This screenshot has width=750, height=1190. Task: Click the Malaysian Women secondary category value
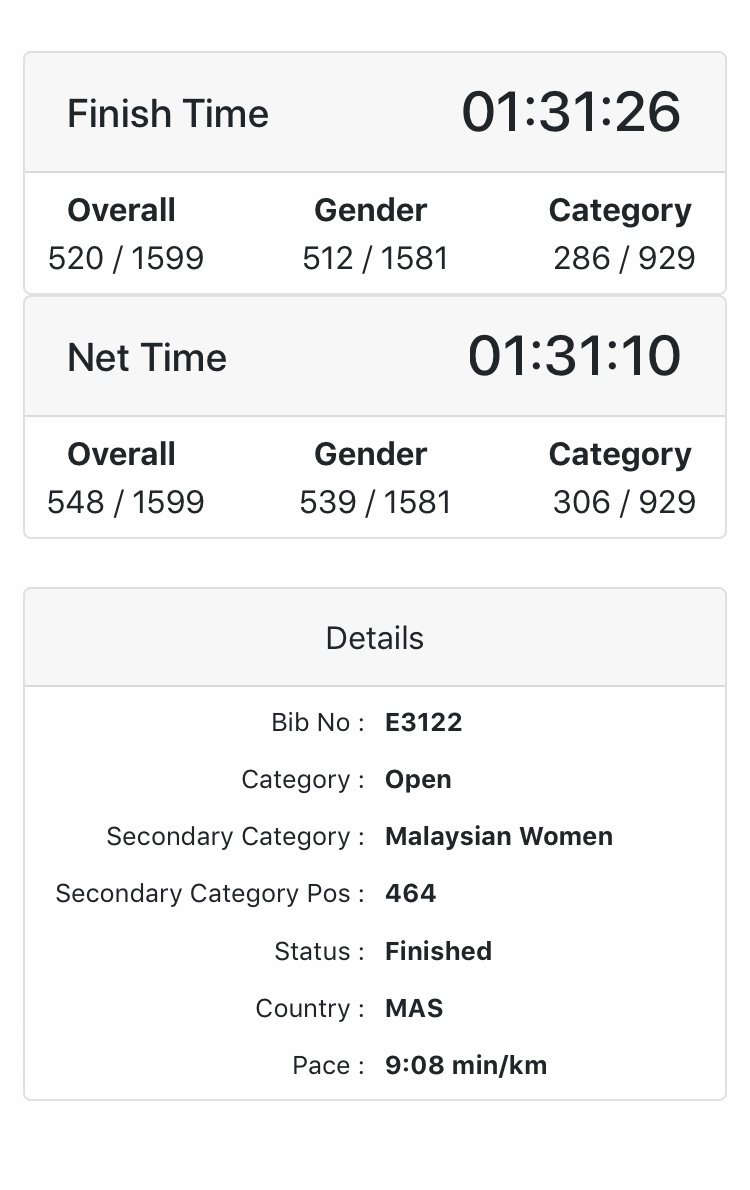click(x=499, y=836)
